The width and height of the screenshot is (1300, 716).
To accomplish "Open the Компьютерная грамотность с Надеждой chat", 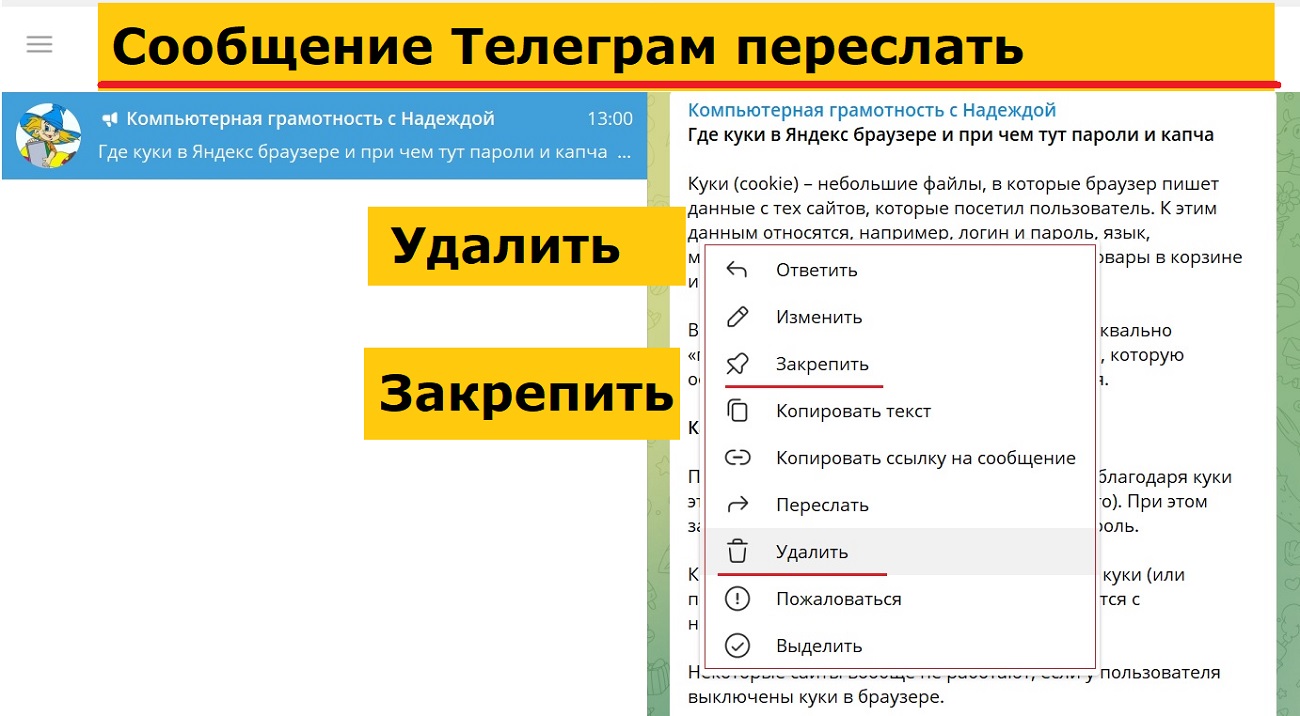I will point(325,136).
